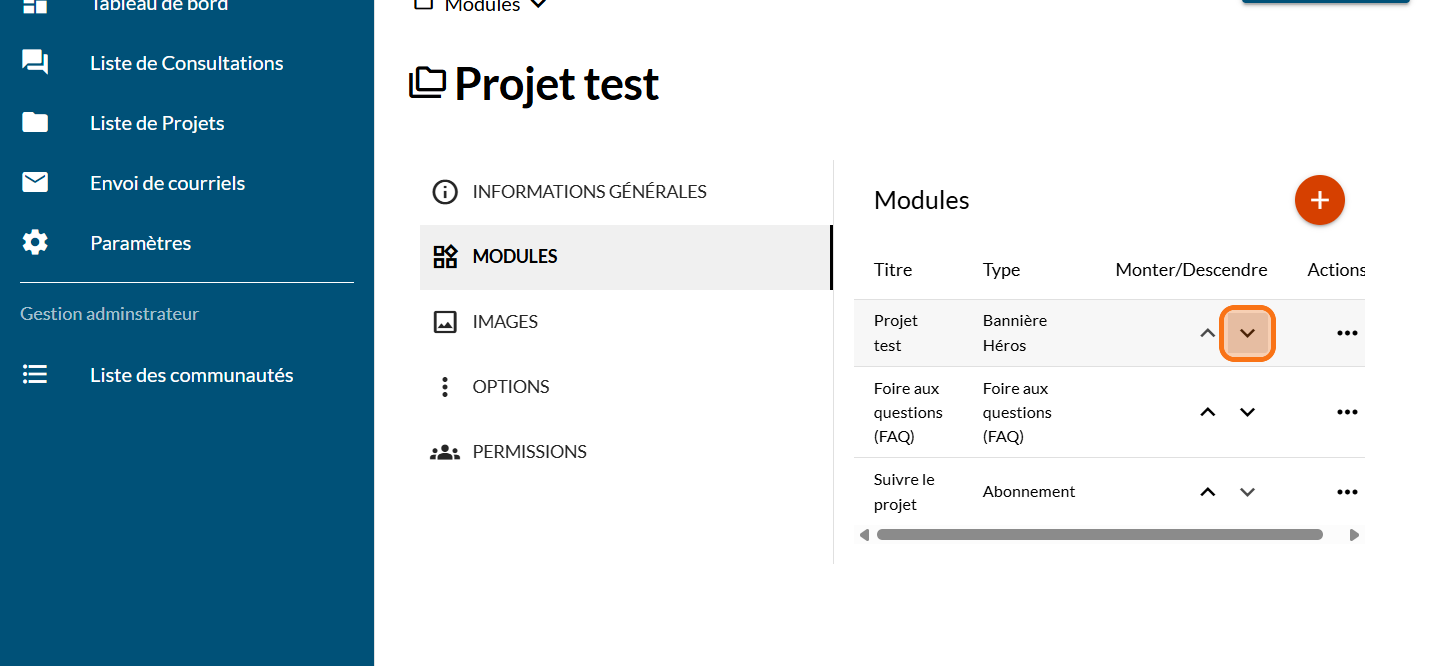1430x666 pixels.
Task: Expand the Modules breadcrumb dropdown
Action: 538,6
